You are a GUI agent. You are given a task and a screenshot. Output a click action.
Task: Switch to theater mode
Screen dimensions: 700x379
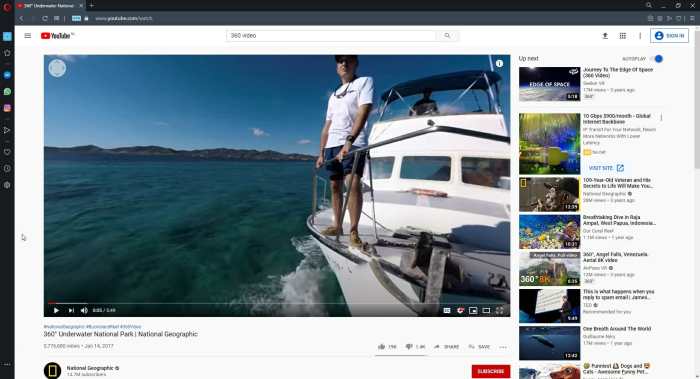click(x=486, y=310)
